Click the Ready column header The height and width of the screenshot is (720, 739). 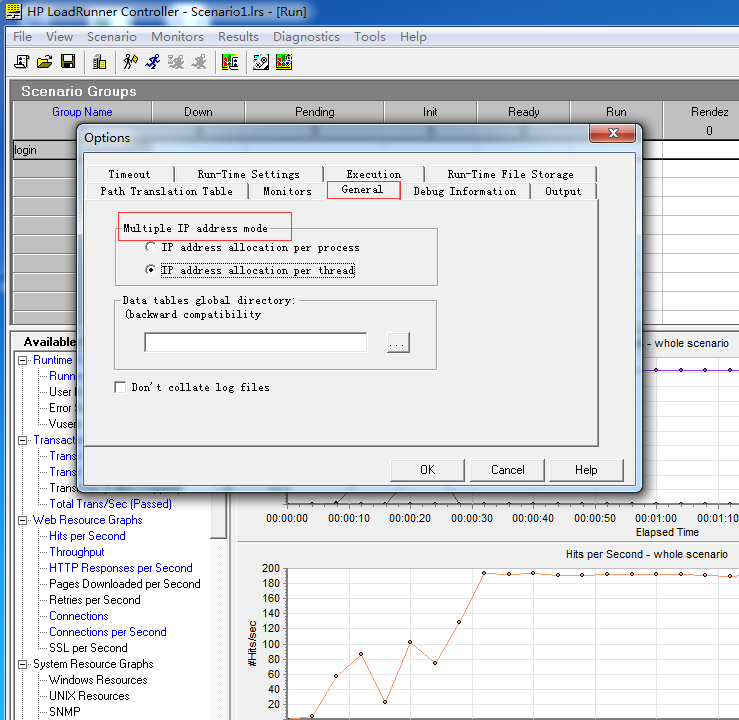click(x=523, y=112)
